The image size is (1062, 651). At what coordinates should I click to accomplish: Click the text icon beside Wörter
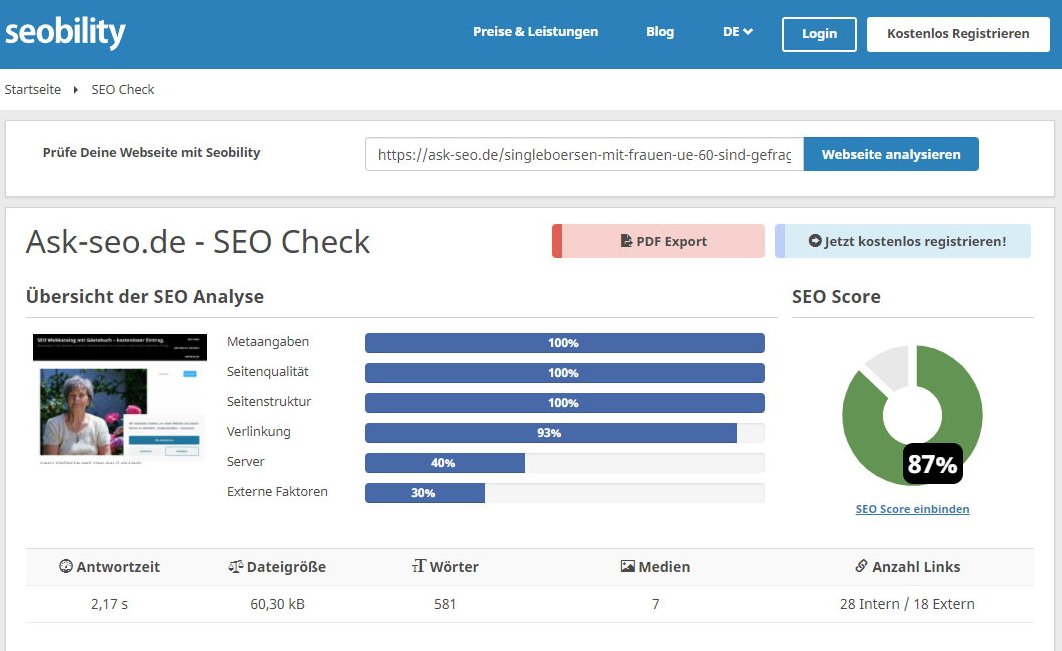click(x=419, y=566)
